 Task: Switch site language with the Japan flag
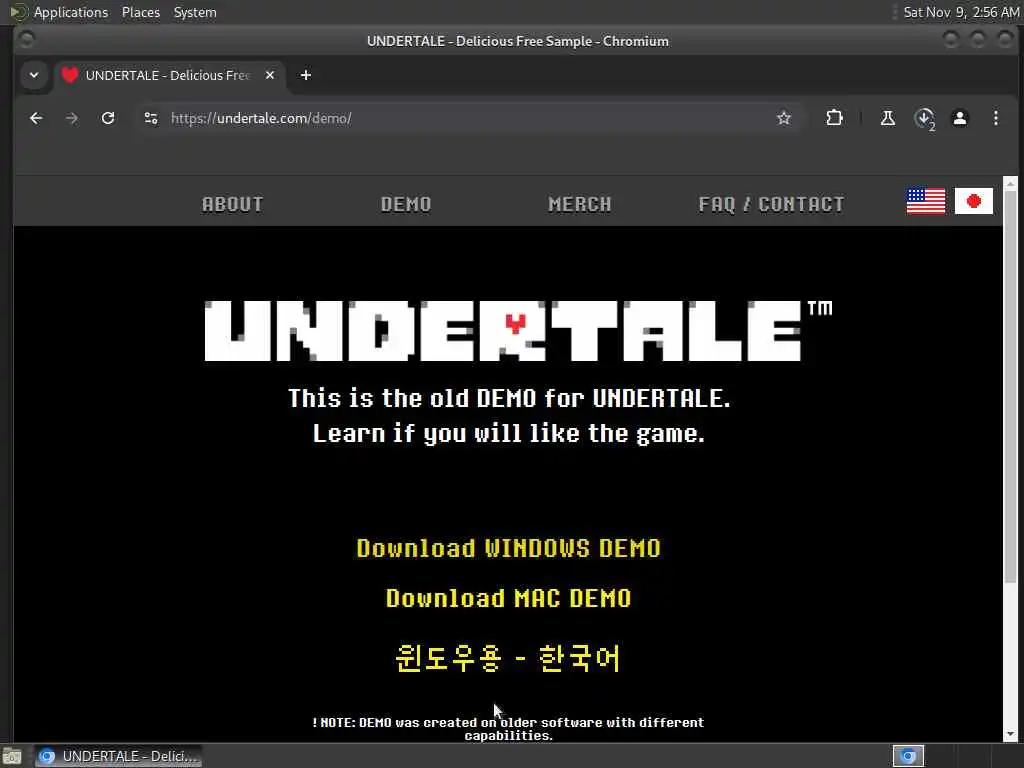pos(973,201)
